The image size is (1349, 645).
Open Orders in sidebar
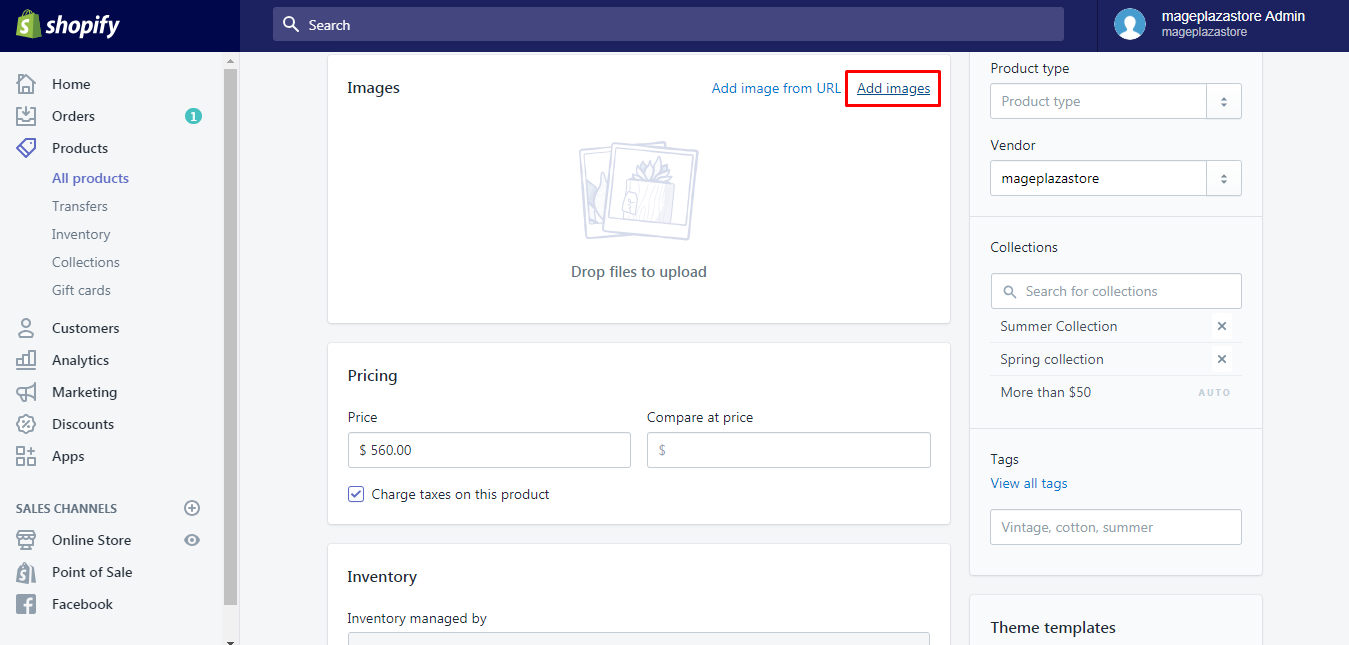click(x=73, y=116)
